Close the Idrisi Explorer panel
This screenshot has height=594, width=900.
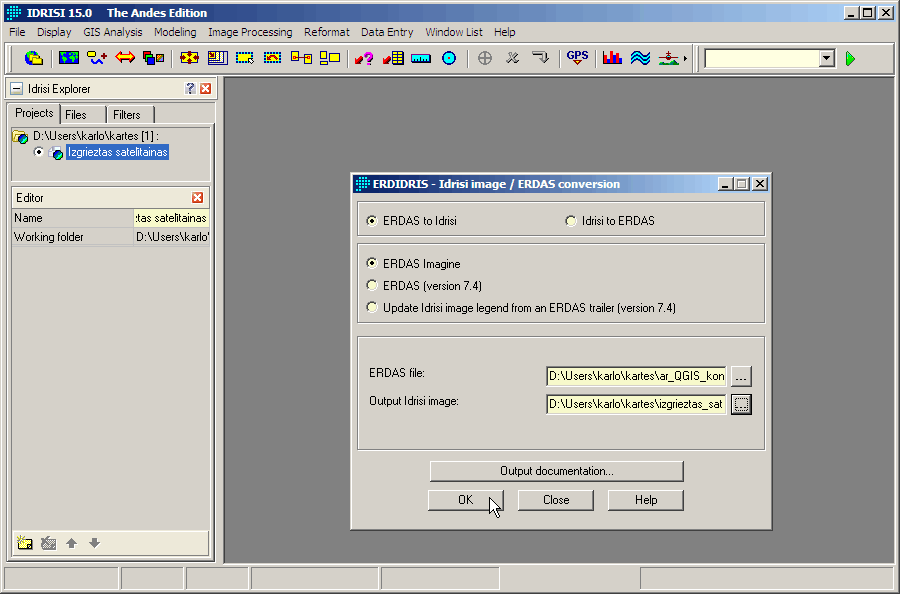205,88
